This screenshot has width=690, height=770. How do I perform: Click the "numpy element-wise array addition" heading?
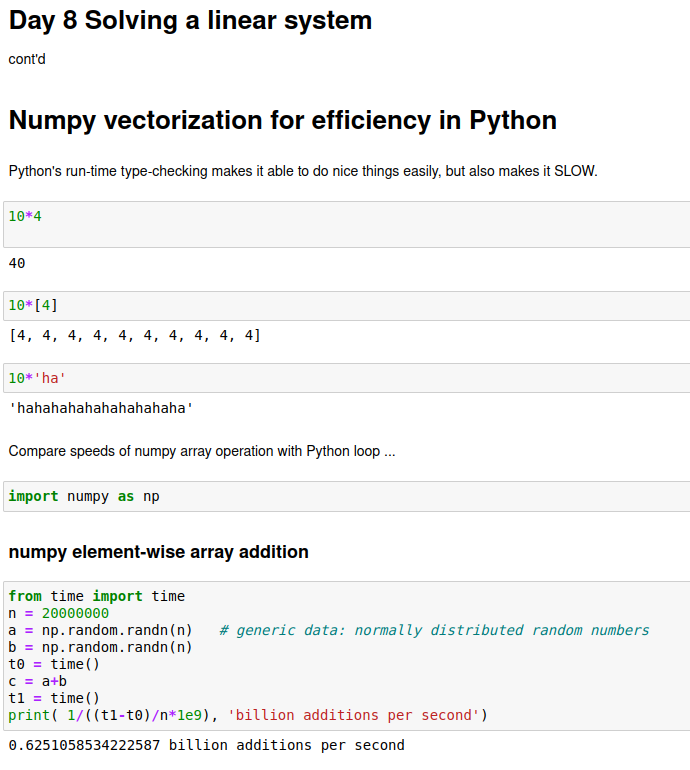pyautogui.click(x=158, y=552)
